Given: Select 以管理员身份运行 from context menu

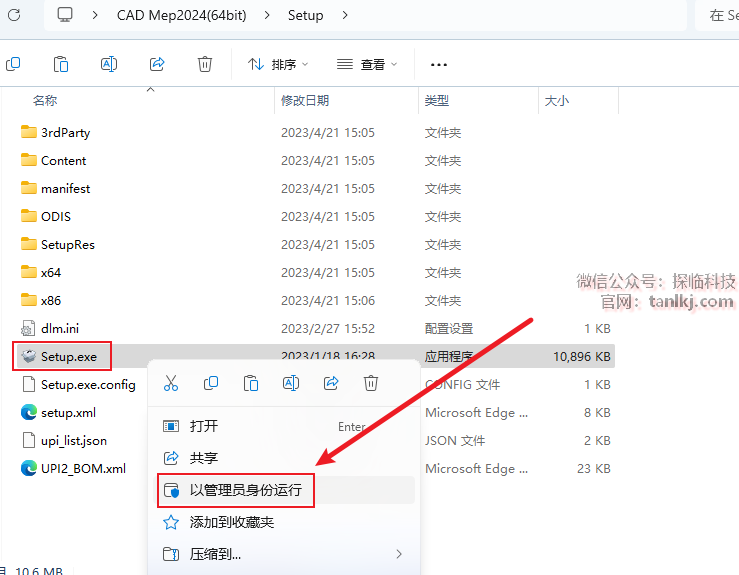Looking at the screenshot, I should click(x=245, y=490).
